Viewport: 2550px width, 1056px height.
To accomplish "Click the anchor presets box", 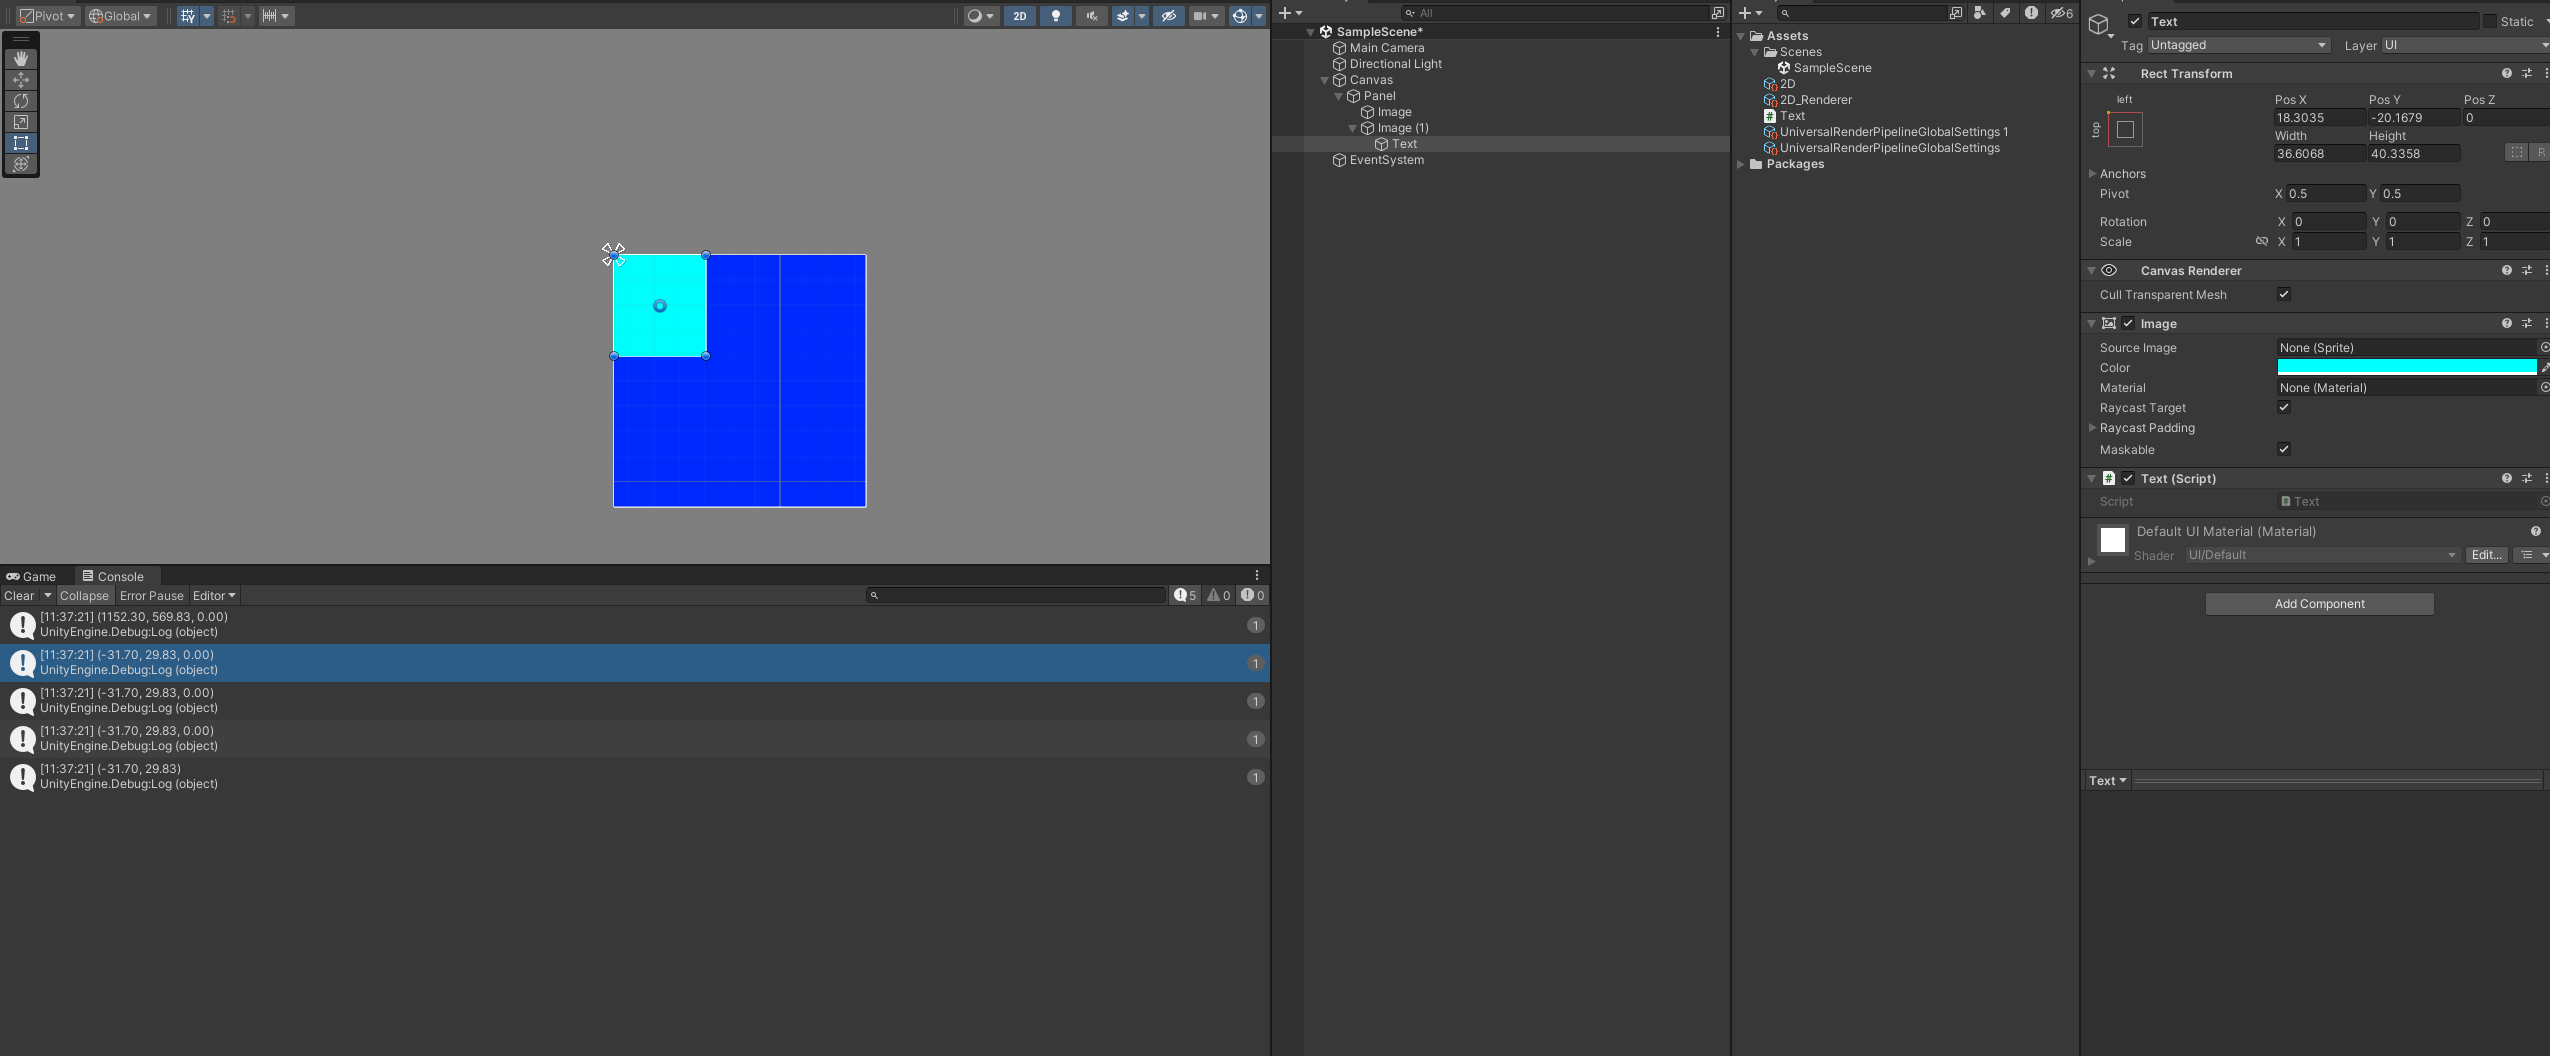I will [2125, 129].
